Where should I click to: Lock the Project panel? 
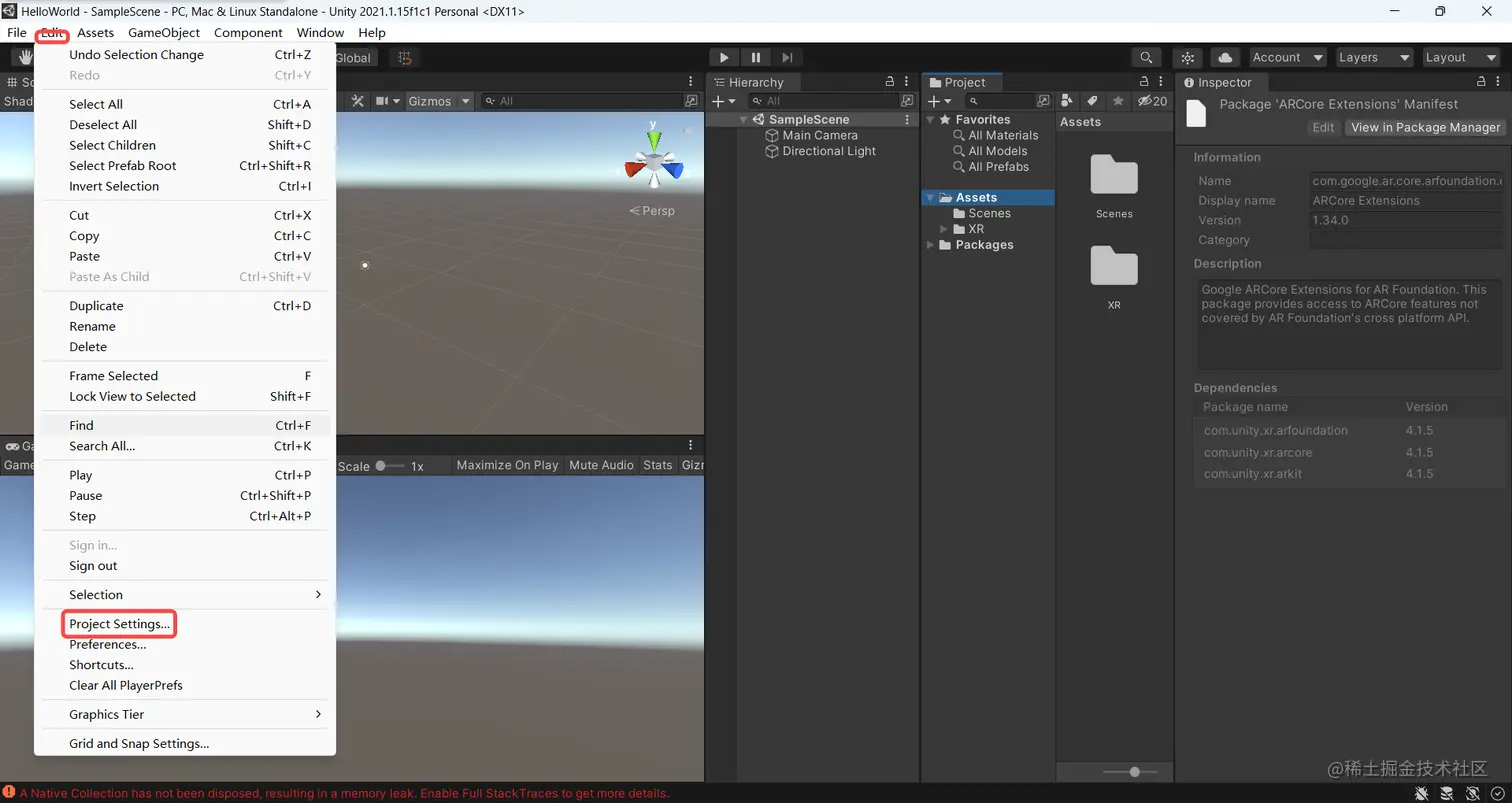click(x=1146, y=82)
